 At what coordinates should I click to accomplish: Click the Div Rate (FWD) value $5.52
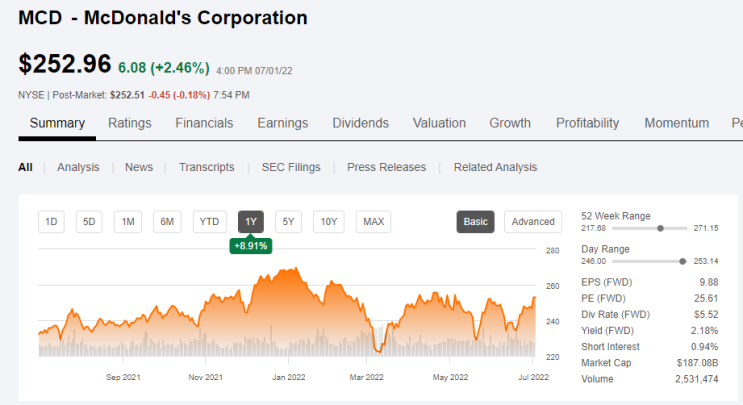click(x=706, y=315)
